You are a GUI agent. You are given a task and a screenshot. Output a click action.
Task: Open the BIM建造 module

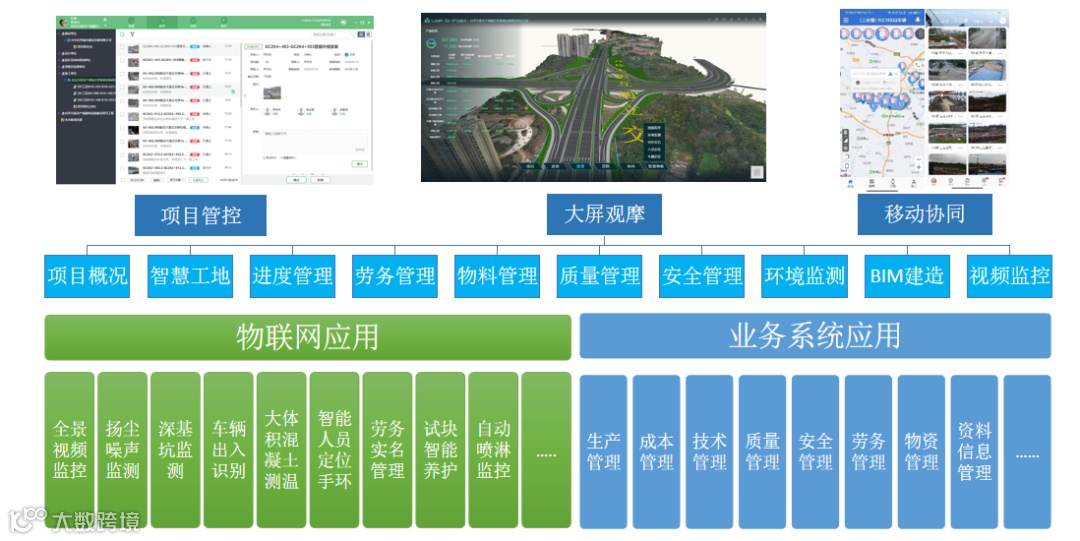coord(907,276)
